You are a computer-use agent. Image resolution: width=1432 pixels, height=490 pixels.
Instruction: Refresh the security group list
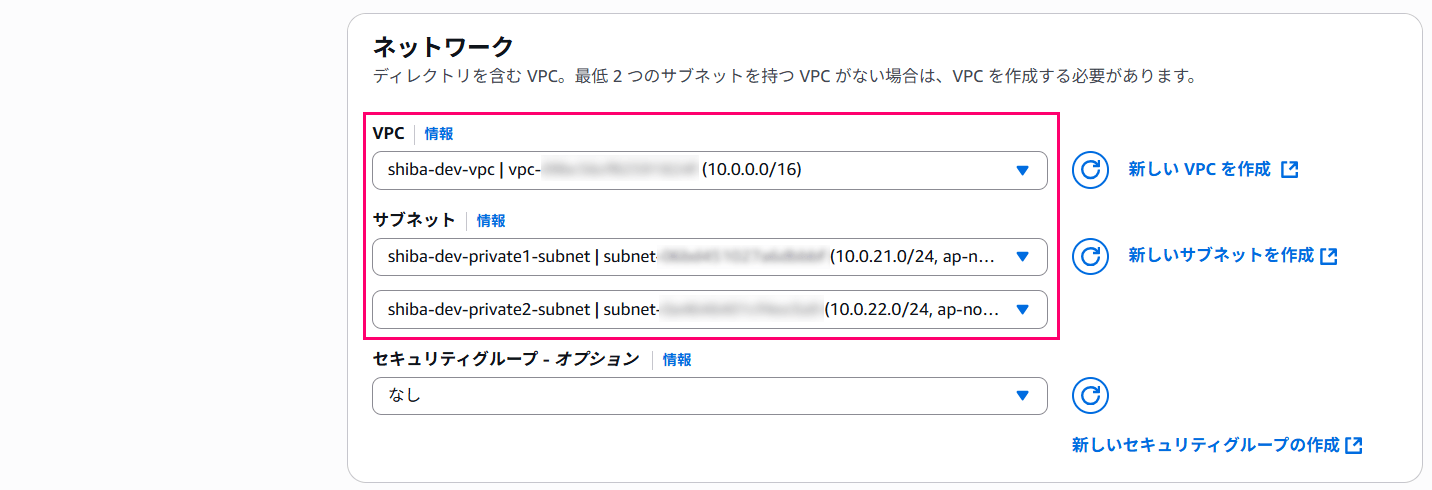click(1090, 395)
